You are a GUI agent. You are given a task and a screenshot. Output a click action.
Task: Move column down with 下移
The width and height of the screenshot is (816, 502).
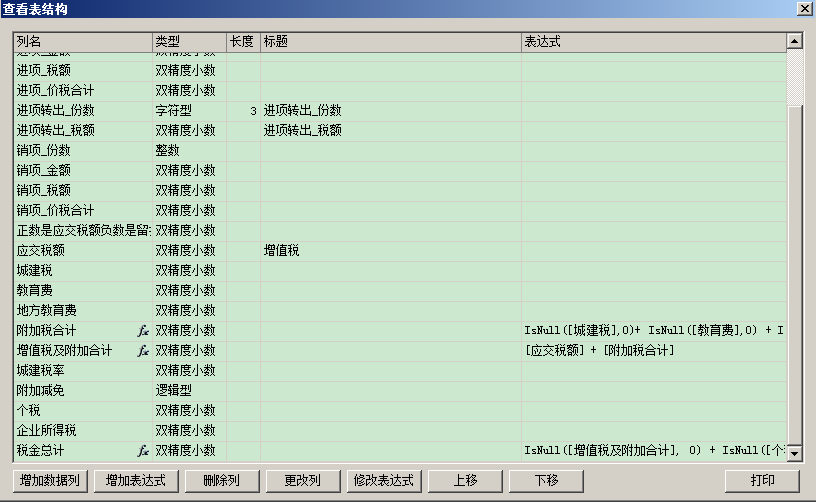[x=546, y=481]
